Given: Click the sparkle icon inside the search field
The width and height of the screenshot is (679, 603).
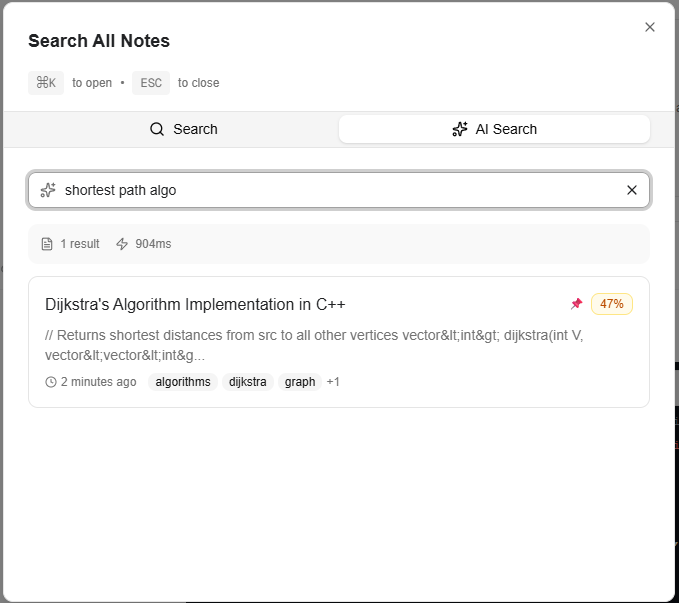Looking at the screenshot, I should (x=48, y=190).
